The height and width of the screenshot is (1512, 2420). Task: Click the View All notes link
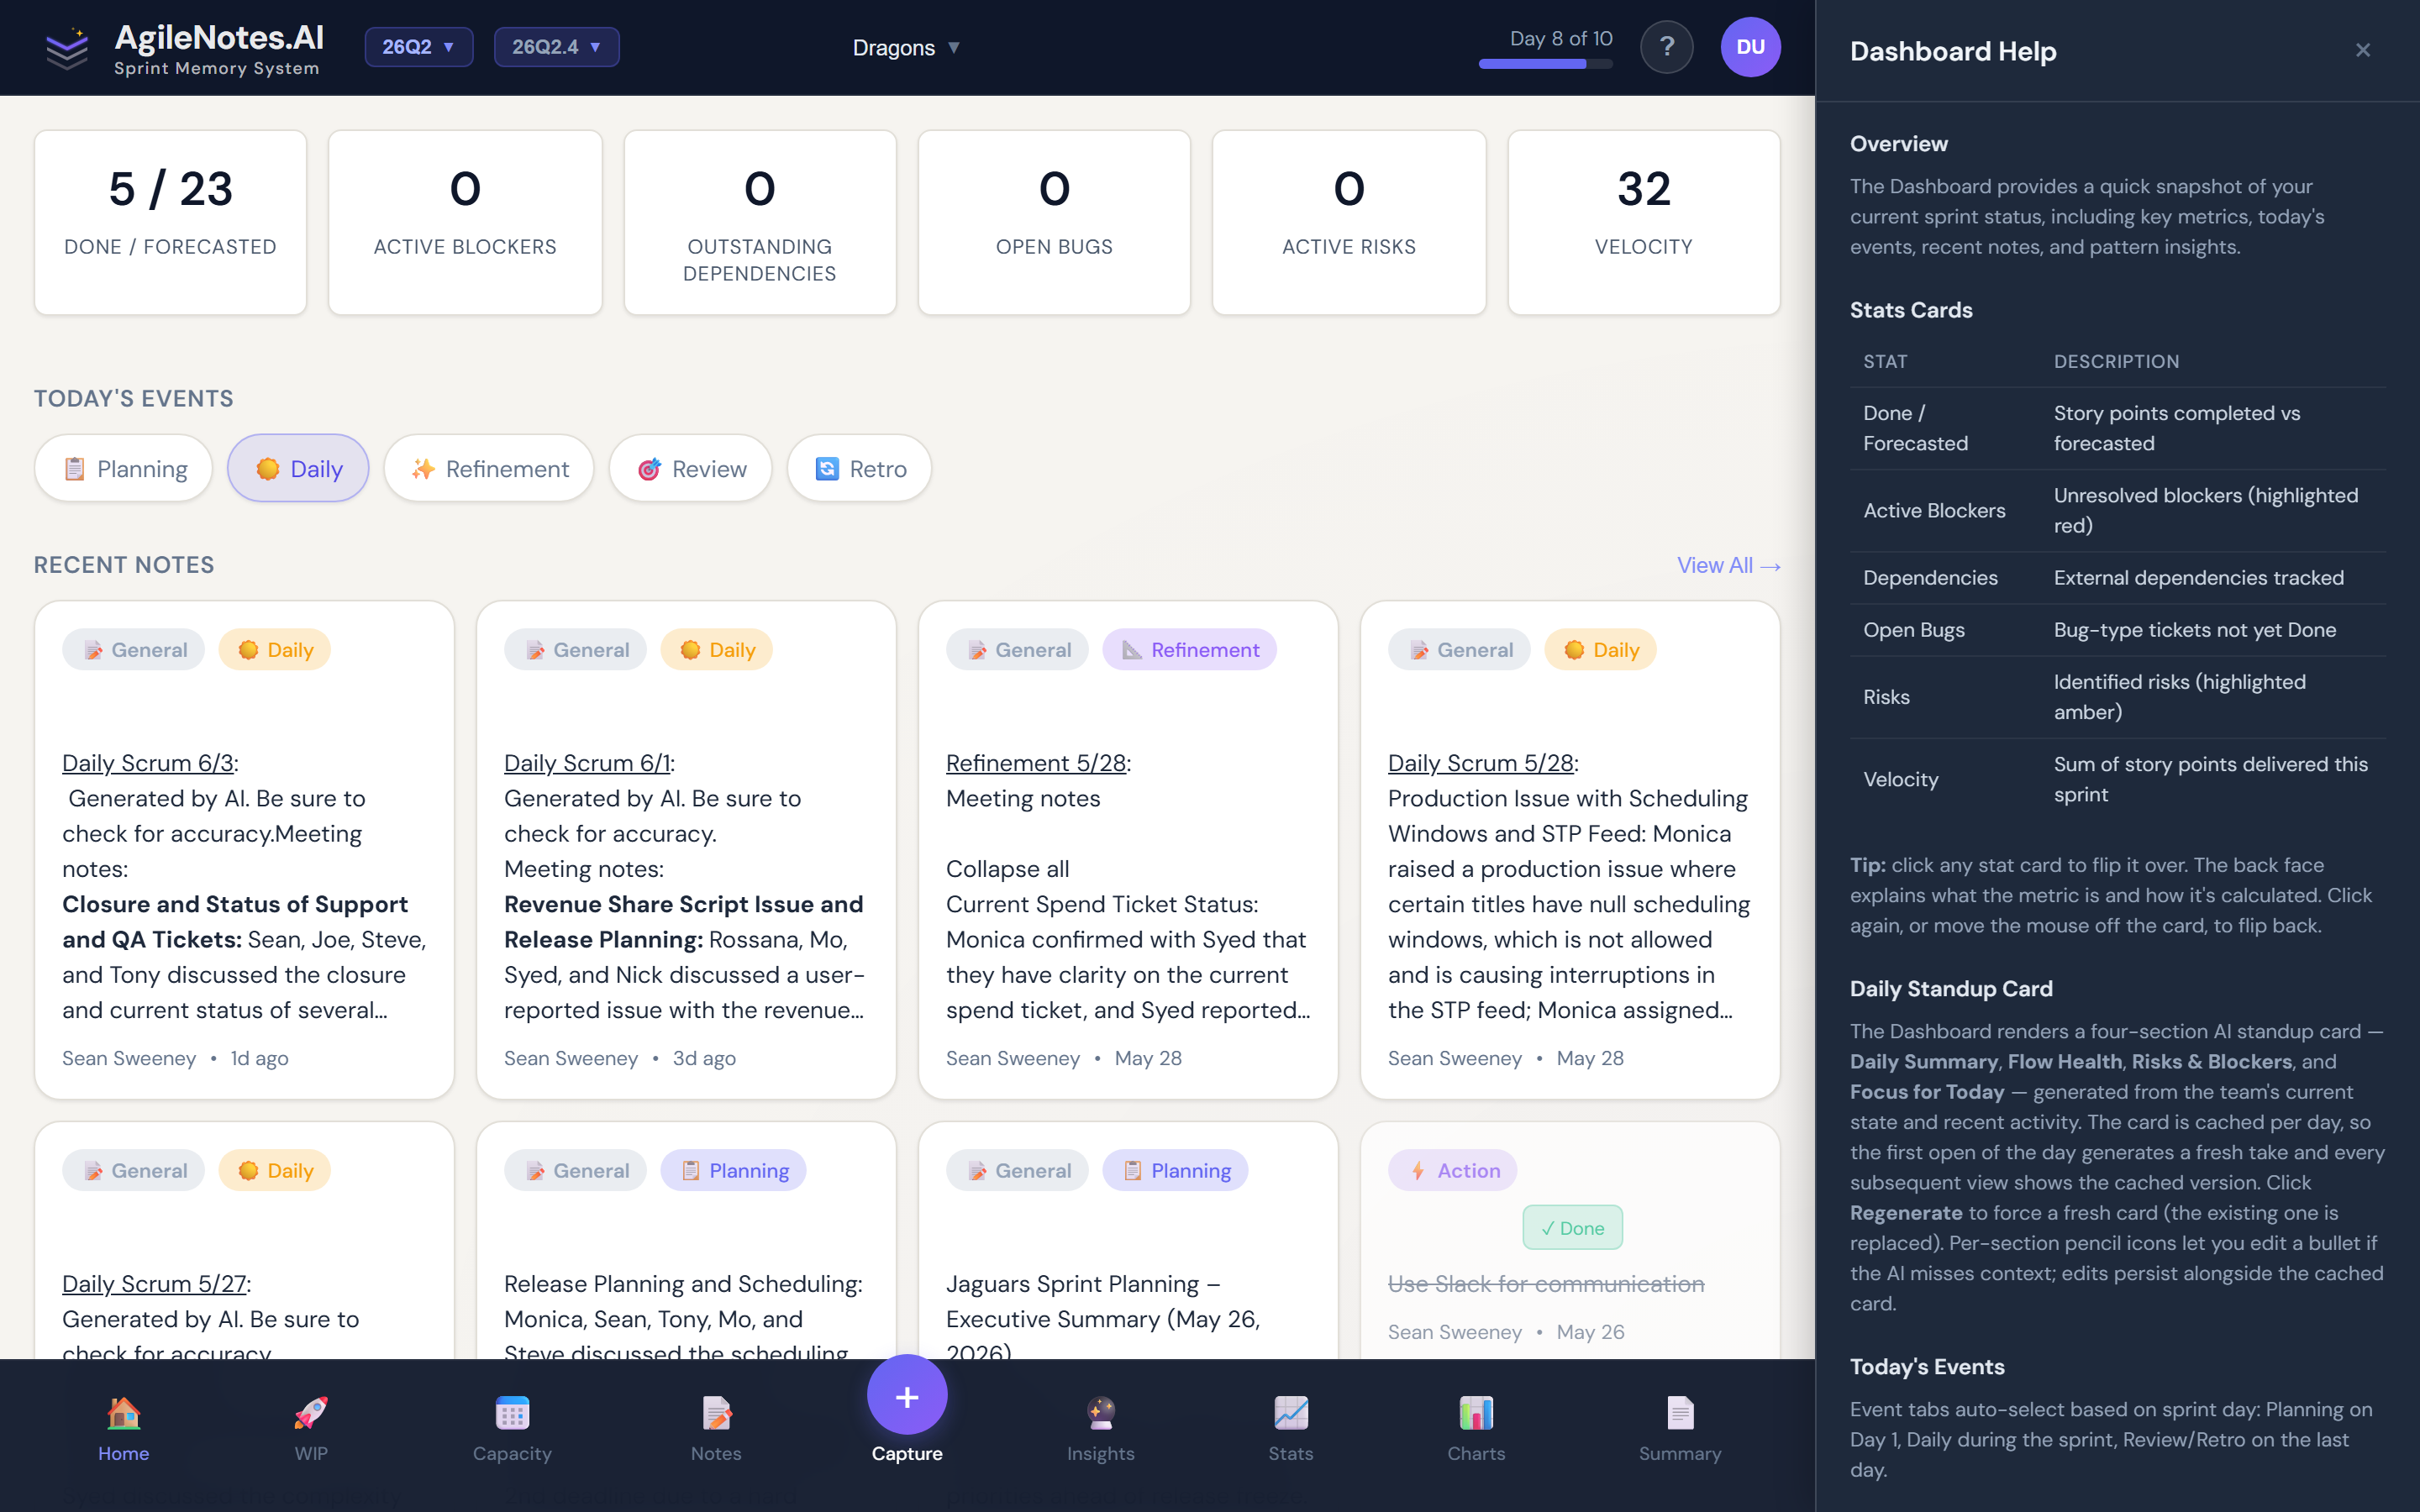coord(1729,565)
